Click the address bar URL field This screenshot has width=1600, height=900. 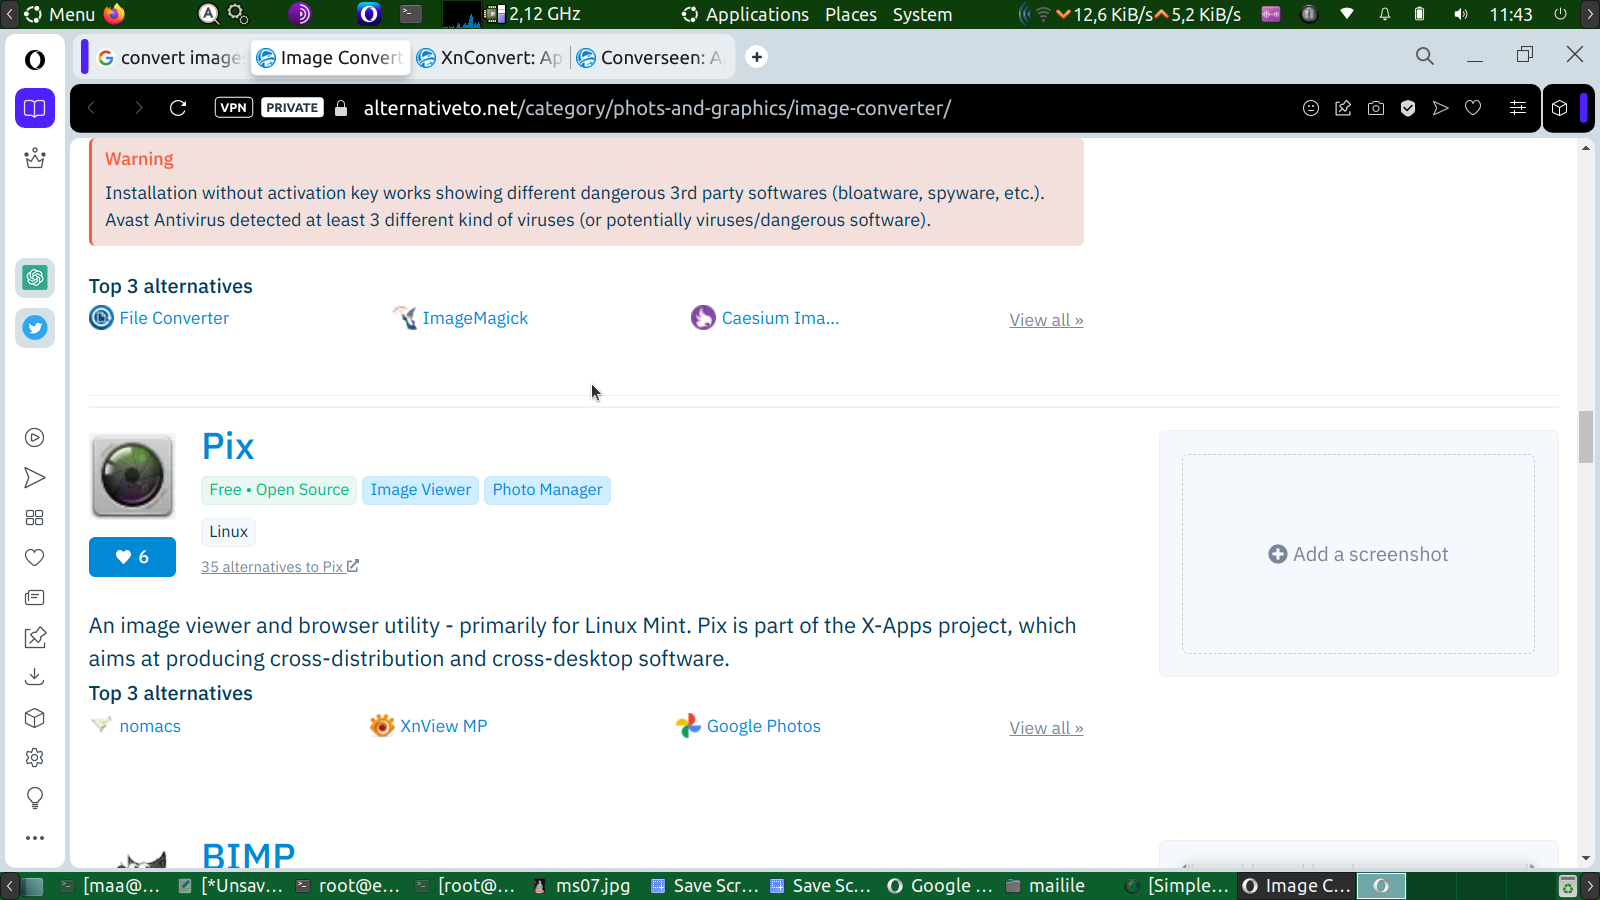click(657, 108)
